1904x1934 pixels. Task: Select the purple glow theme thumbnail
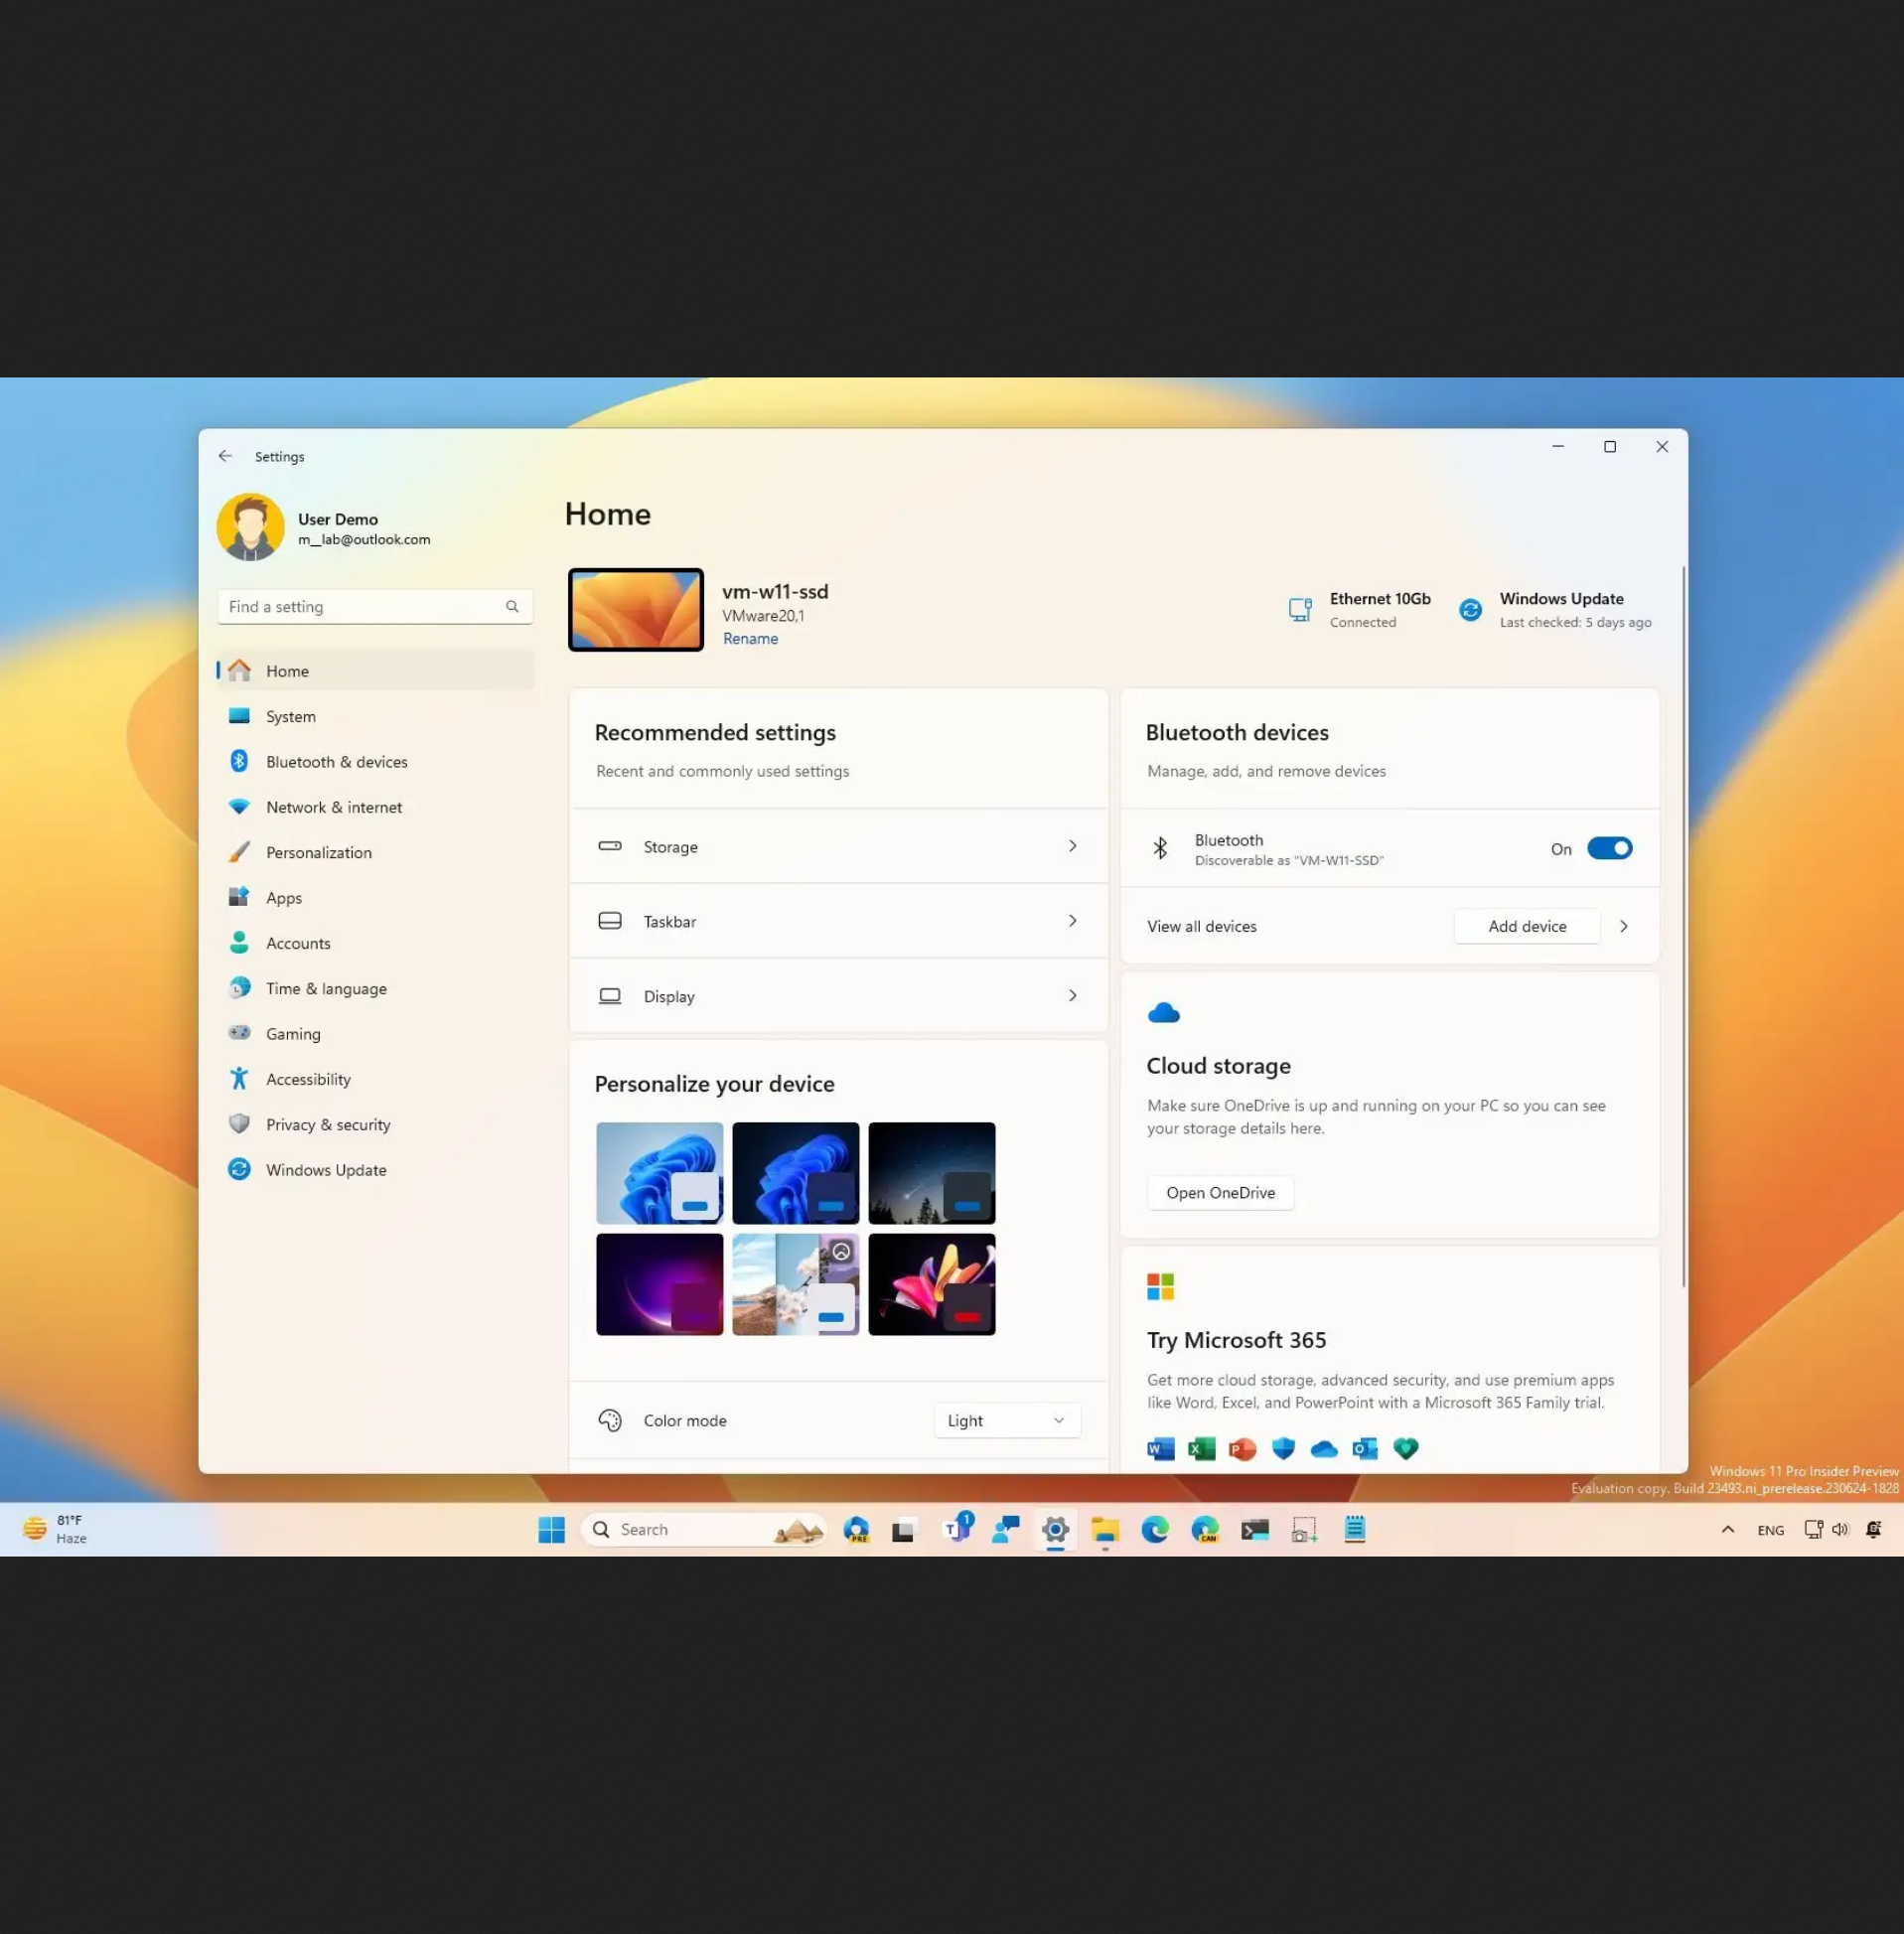659,1284
